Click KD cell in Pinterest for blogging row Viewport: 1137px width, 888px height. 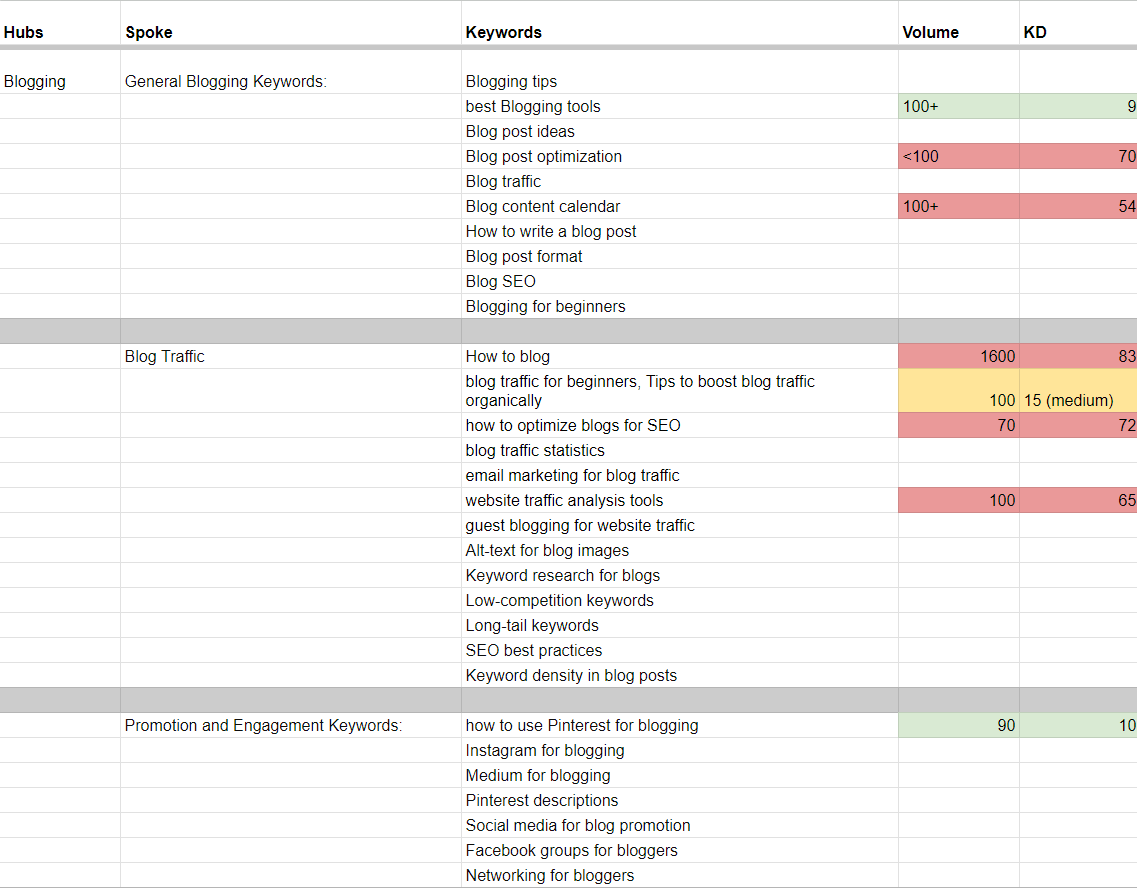pos(1078,726)
